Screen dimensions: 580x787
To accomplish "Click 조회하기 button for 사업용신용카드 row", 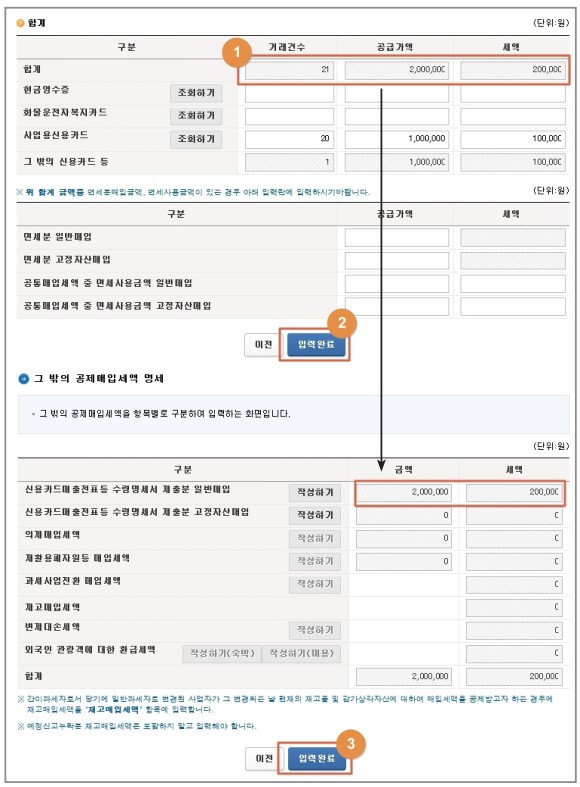I will click(x=196, y=139).
